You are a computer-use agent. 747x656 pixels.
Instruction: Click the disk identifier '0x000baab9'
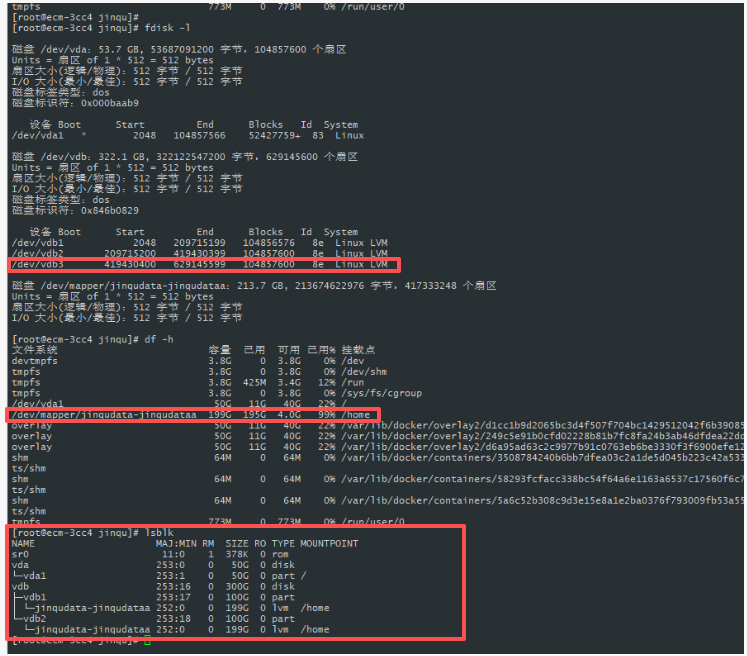[x=110, y=103]
